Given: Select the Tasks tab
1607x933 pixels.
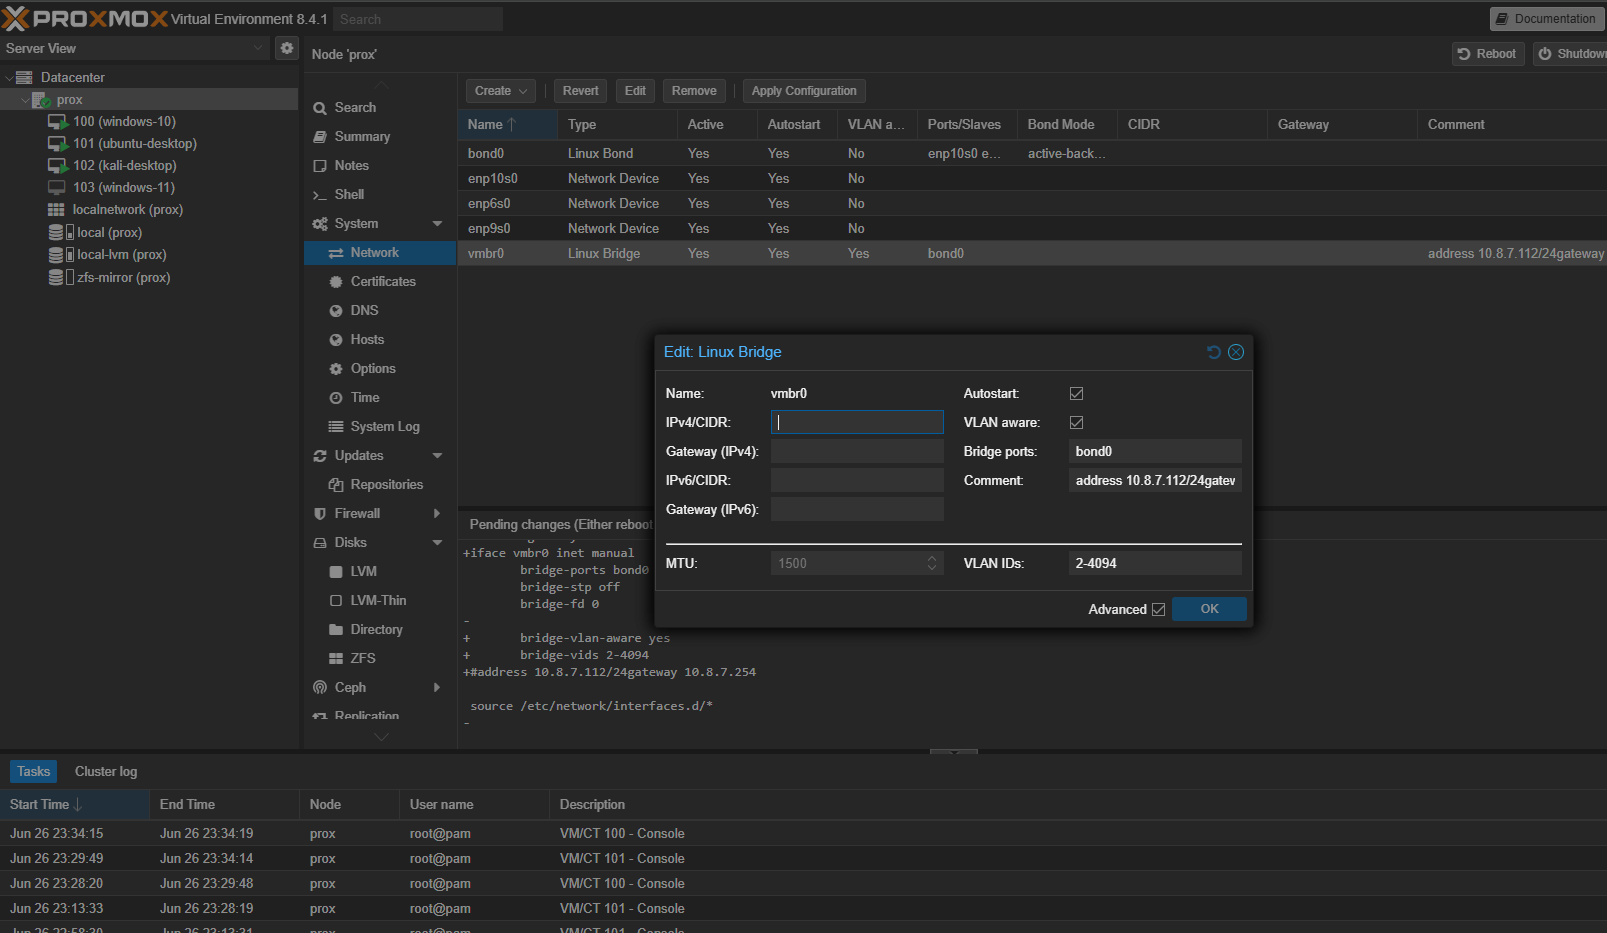Looking at the screenshot, I should 33,771.
